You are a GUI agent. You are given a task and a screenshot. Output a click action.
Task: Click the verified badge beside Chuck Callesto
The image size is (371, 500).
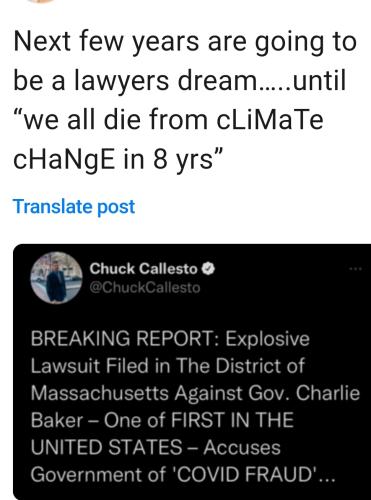point(208,269)
